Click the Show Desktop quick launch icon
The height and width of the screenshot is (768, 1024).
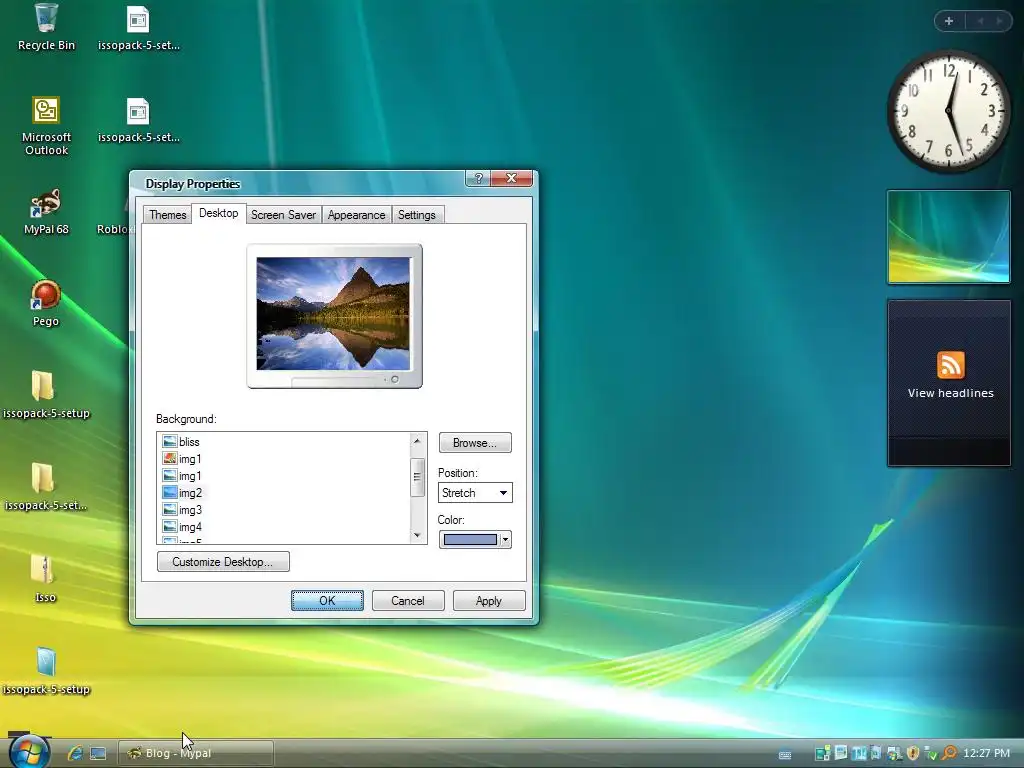point(98,753)
